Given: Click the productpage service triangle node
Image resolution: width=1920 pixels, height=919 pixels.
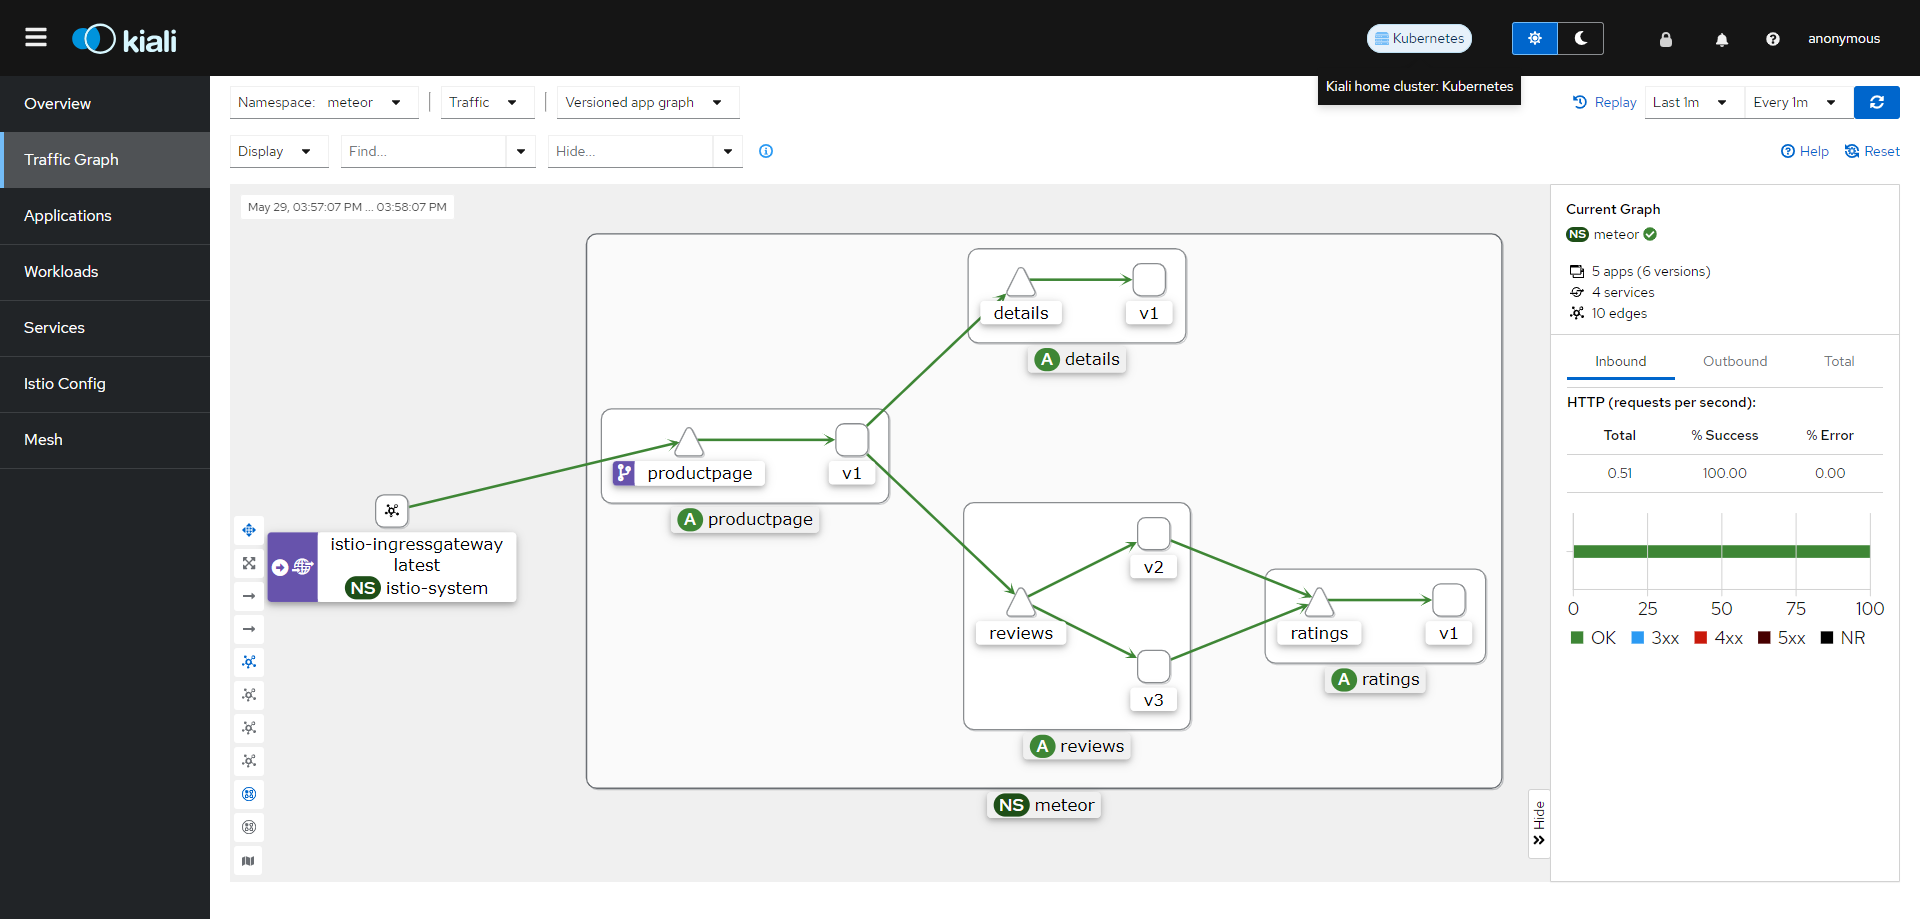Looking at the screenshot, I should pos(689,441).
